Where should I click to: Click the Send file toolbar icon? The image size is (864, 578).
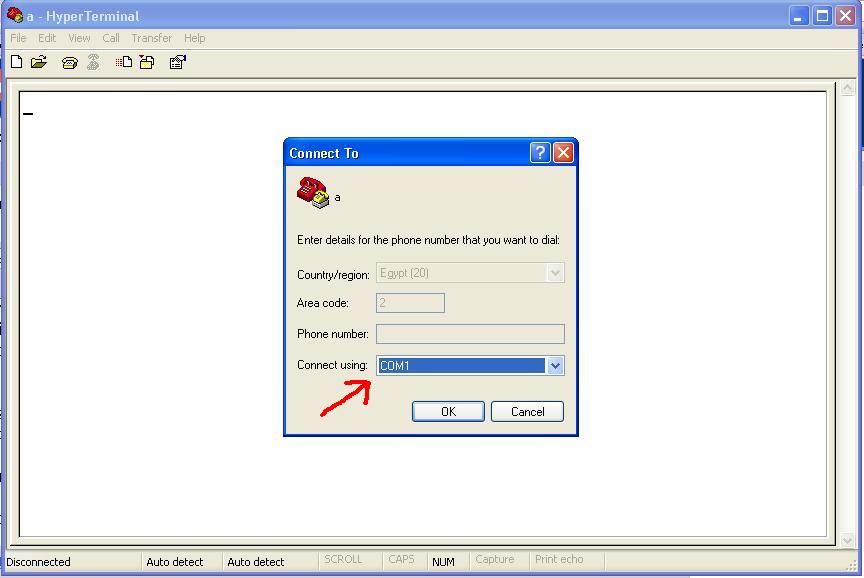tap(124, 62)
